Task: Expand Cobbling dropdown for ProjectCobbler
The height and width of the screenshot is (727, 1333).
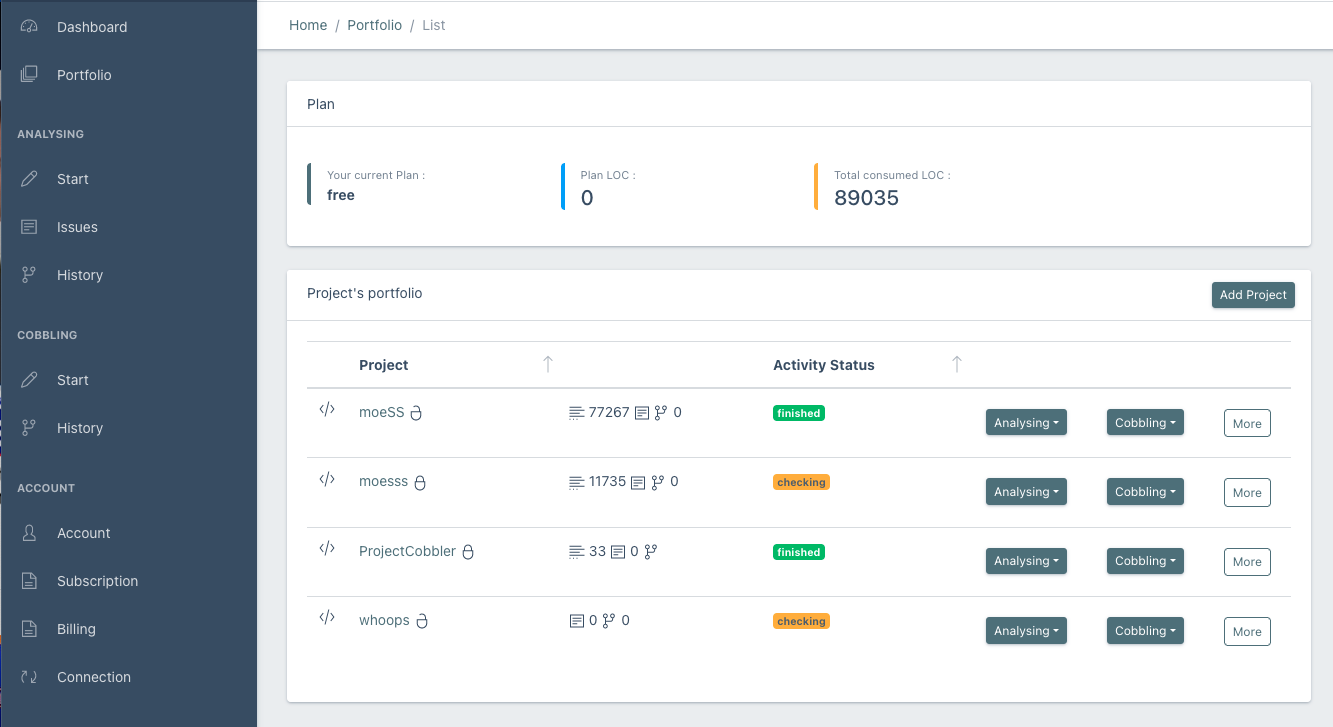Action: [x=1145, y=561]
